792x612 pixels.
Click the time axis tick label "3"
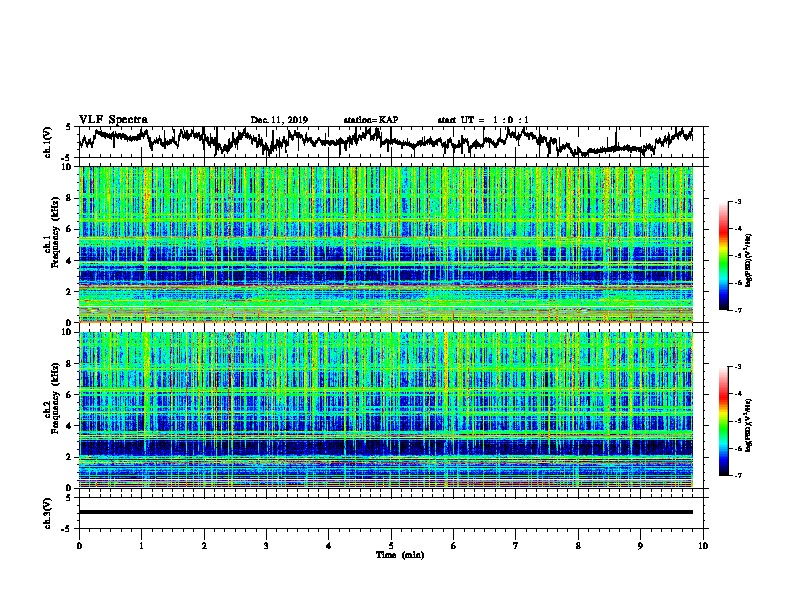click(266, 546)
